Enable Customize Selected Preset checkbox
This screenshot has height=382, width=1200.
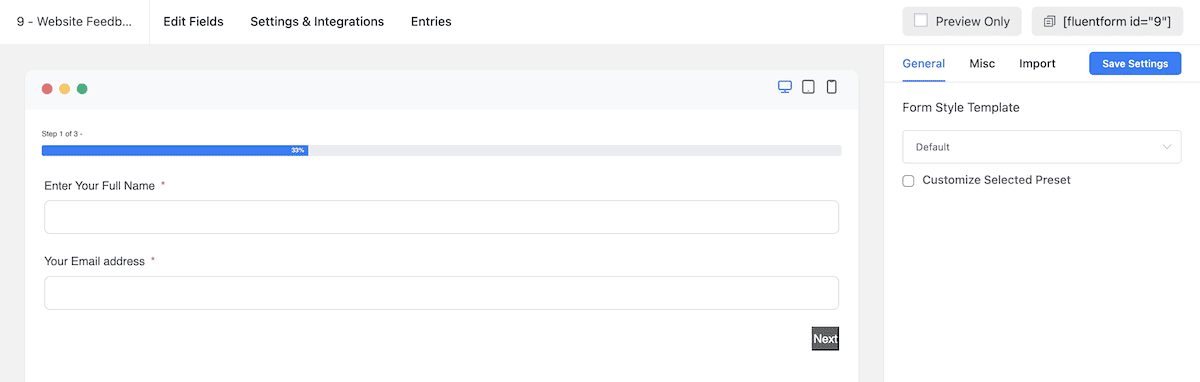(908, 181)
